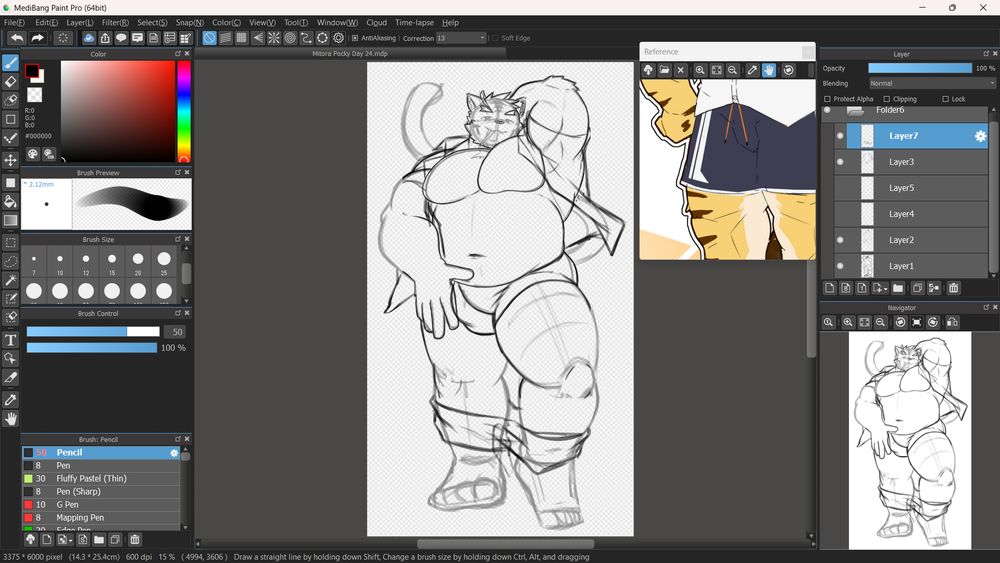1000x563 pixels.
Task: Select the Magic Wand tool
Action: [x=10, y=280]
